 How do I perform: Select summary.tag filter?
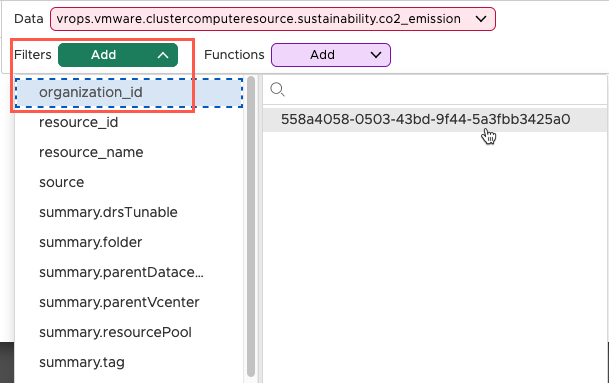click(129, 362)
